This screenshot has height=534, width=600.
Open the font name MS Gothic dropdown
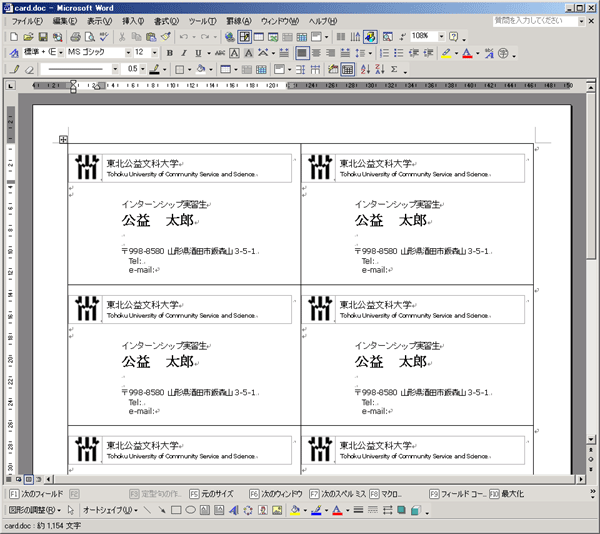pyautogui.click(x=129, y=53)
